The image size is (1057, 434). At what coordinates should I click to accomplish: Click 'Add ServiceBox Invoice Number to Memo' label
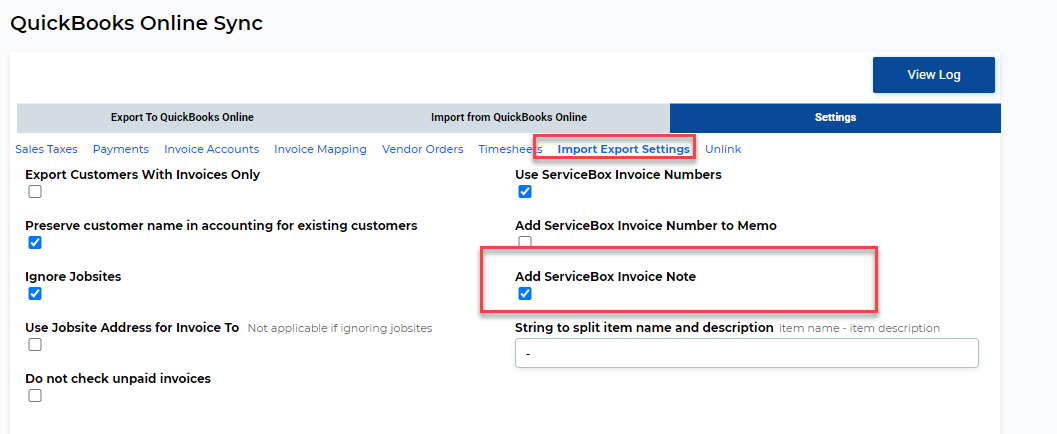point(646,226)
